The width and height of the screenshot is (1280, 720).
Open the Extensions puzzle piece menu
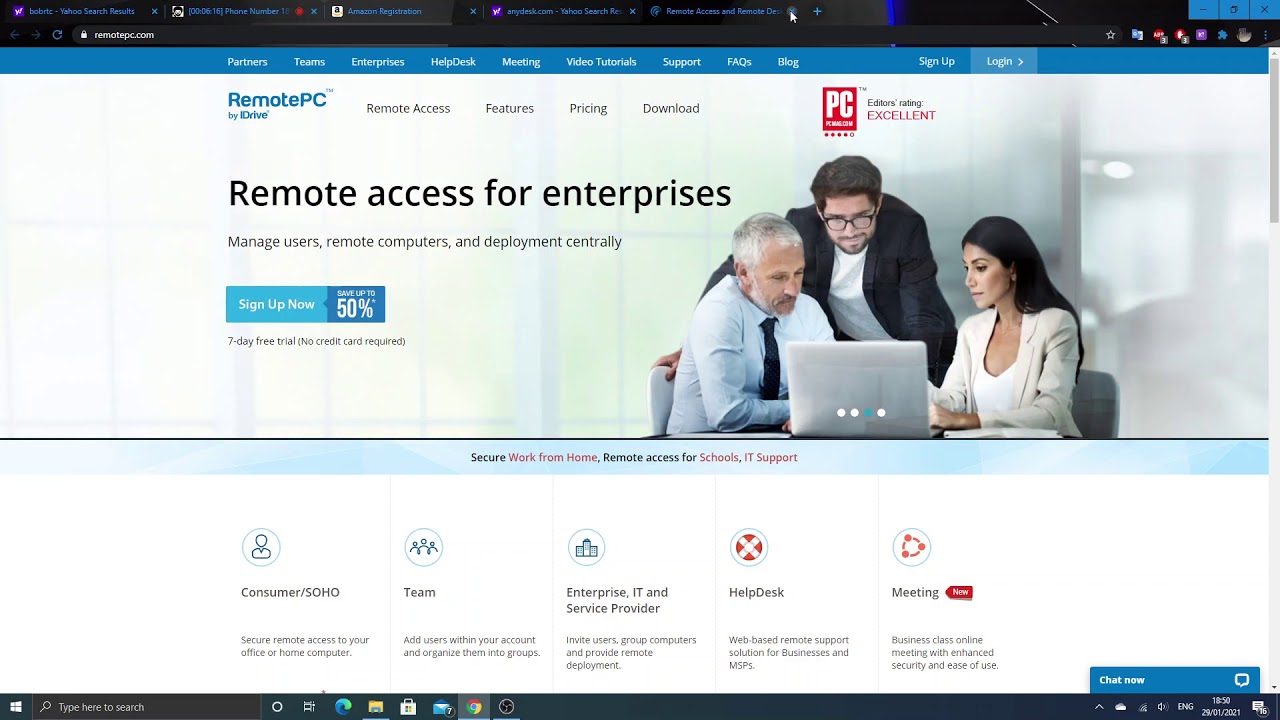point(1222,35)
